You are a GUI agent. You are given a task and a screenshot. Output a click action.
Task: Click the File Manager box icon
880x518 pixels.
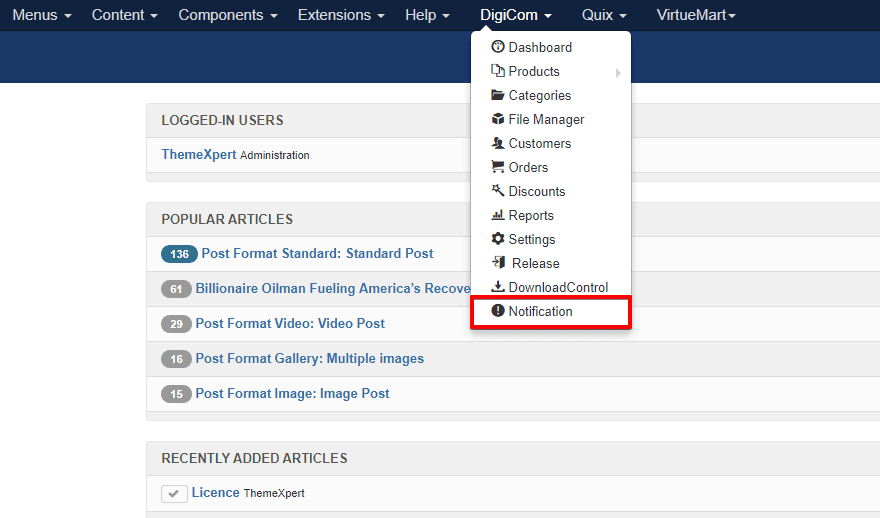click(498, 119)
